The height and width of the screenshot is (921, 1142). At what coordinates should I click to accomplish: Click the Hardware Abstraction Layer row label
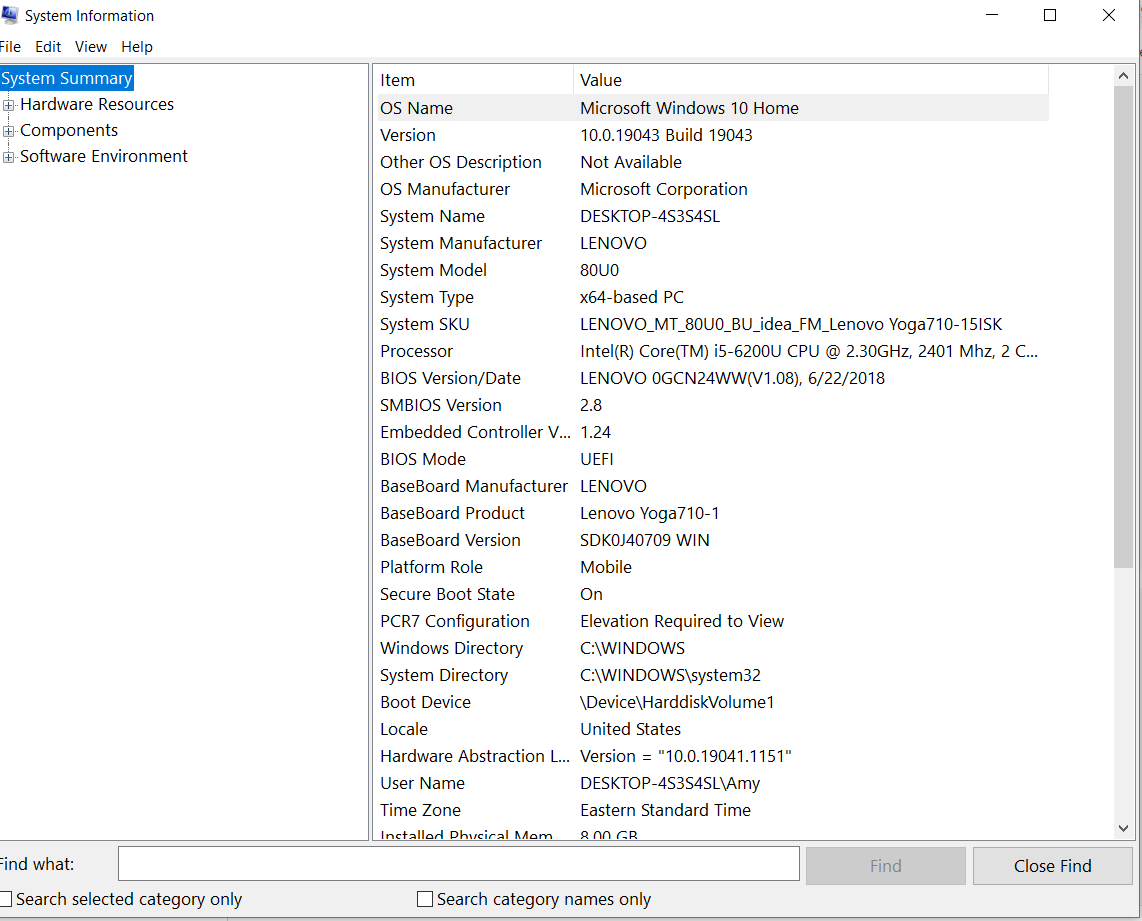[x=475, y=756]
